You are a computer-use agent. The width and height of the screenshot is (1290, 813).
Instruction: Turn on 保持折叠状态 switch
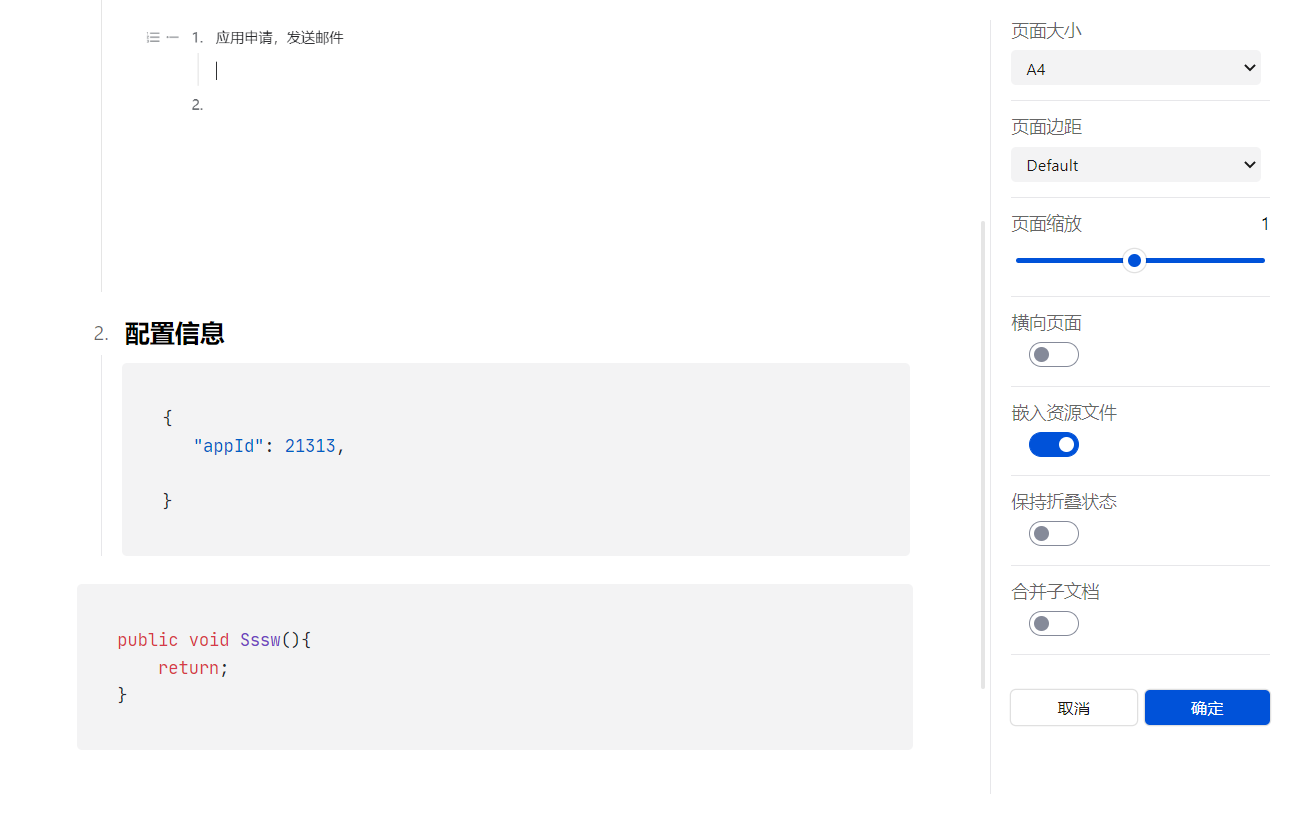[x=1053, y=534]
